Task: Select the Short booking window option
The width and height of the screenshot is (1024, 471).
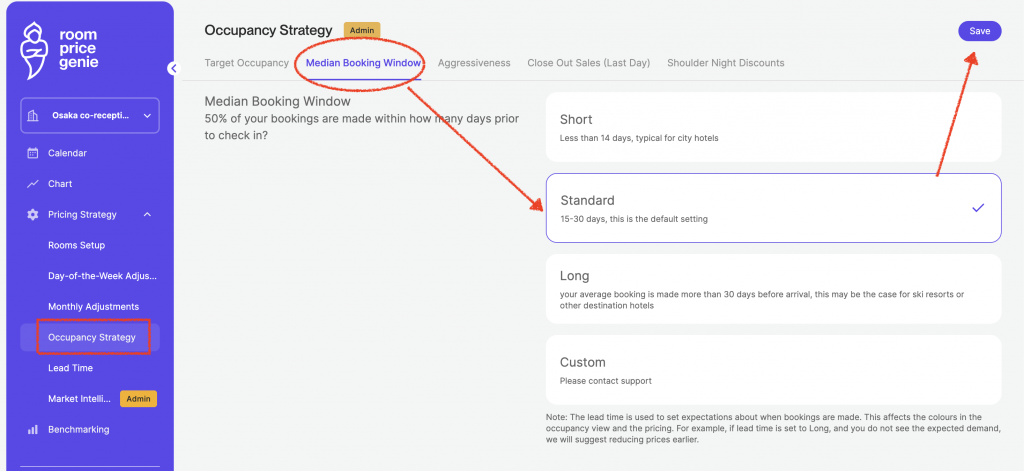Action: pos(773,127)
